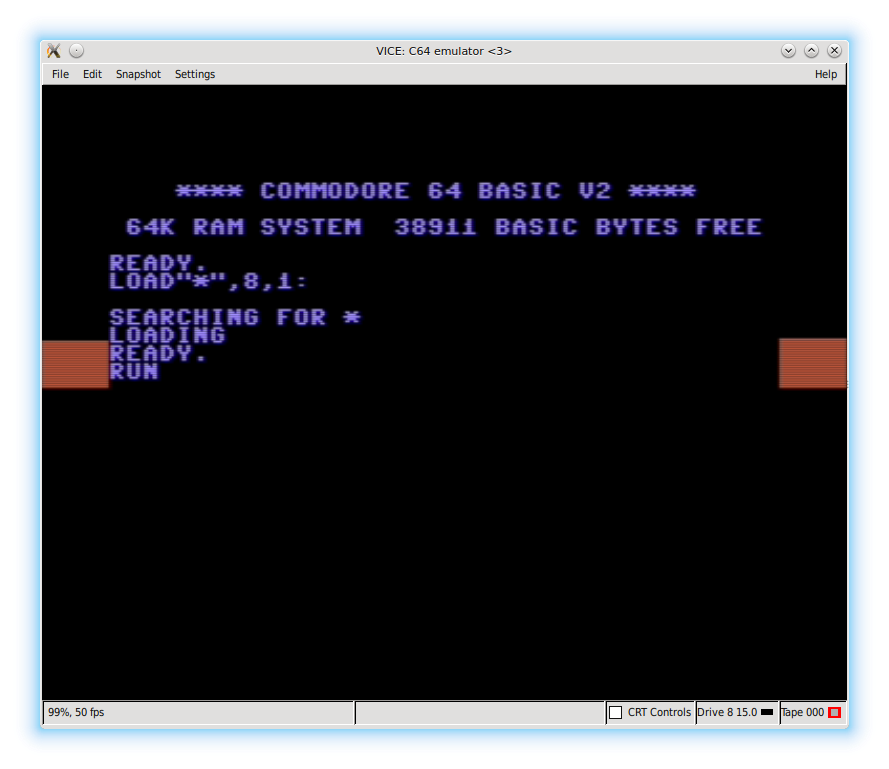Open the Help menu
889x769 pixels.
(826, 74)
